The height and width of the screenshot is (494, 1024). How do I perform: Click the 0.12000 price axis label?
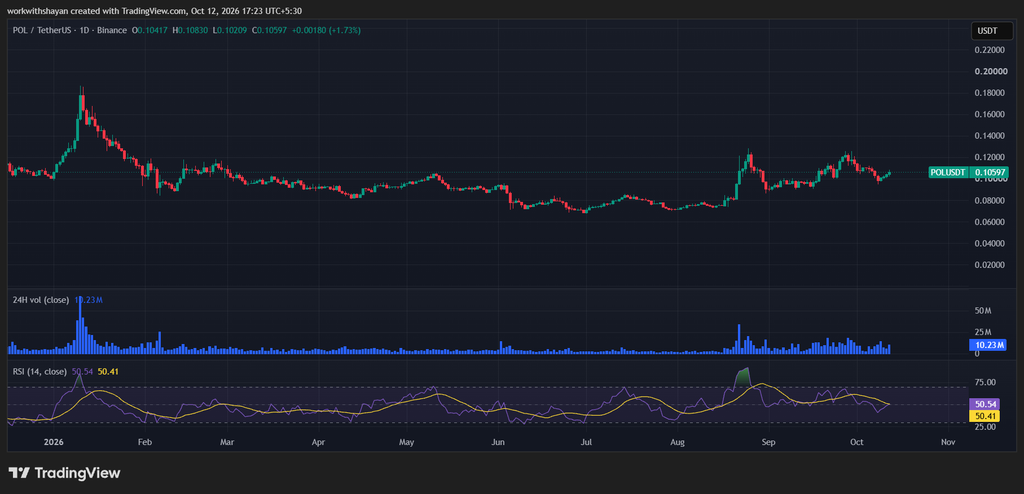pos(989,157)
